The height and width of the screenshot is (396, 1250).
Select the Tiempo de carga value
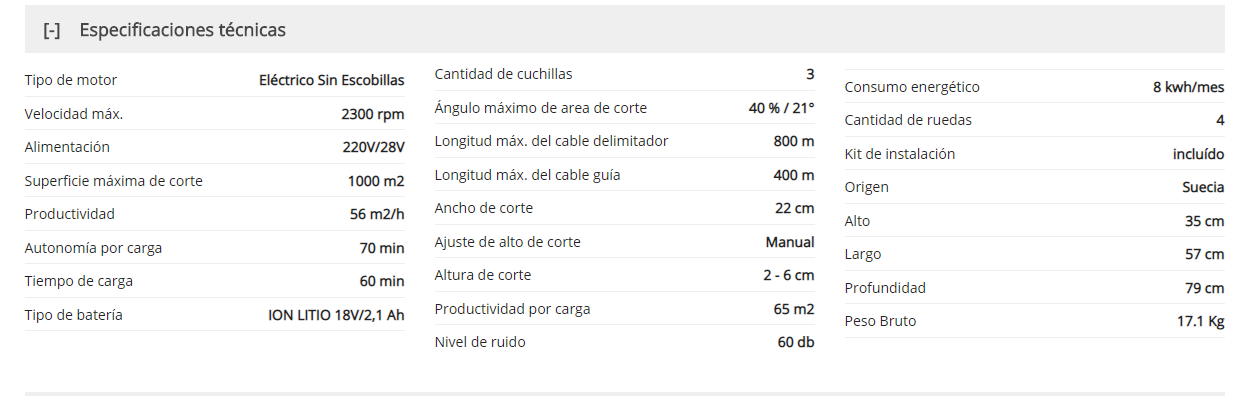[382, 281]
